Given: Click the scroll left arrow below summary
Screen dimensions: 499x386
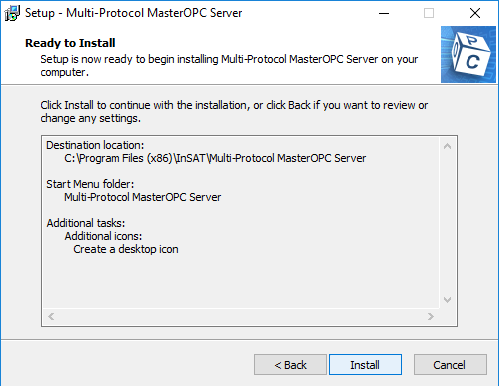Looking at the screenshot, I should (51, 316).
